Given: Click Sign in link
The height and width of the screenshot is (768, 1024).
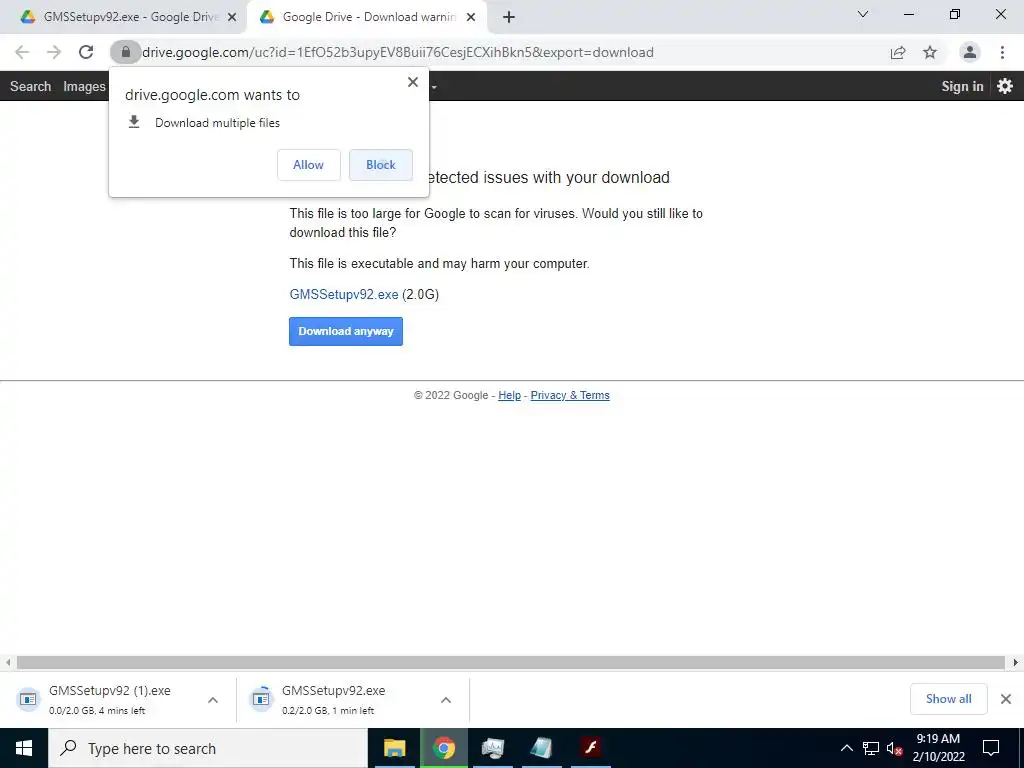Looking at the screenshot, I should (962, 86).
